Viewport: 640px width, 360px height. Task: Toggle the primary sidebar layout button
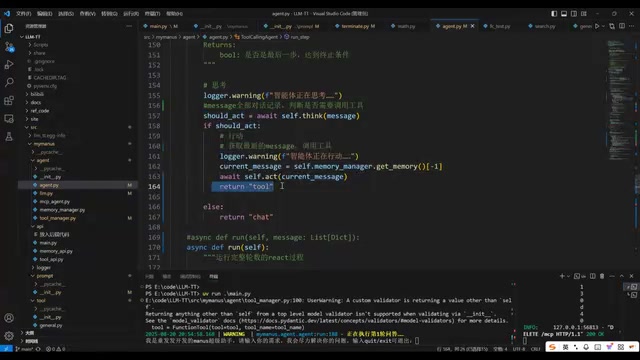click(x=554, y=13)
